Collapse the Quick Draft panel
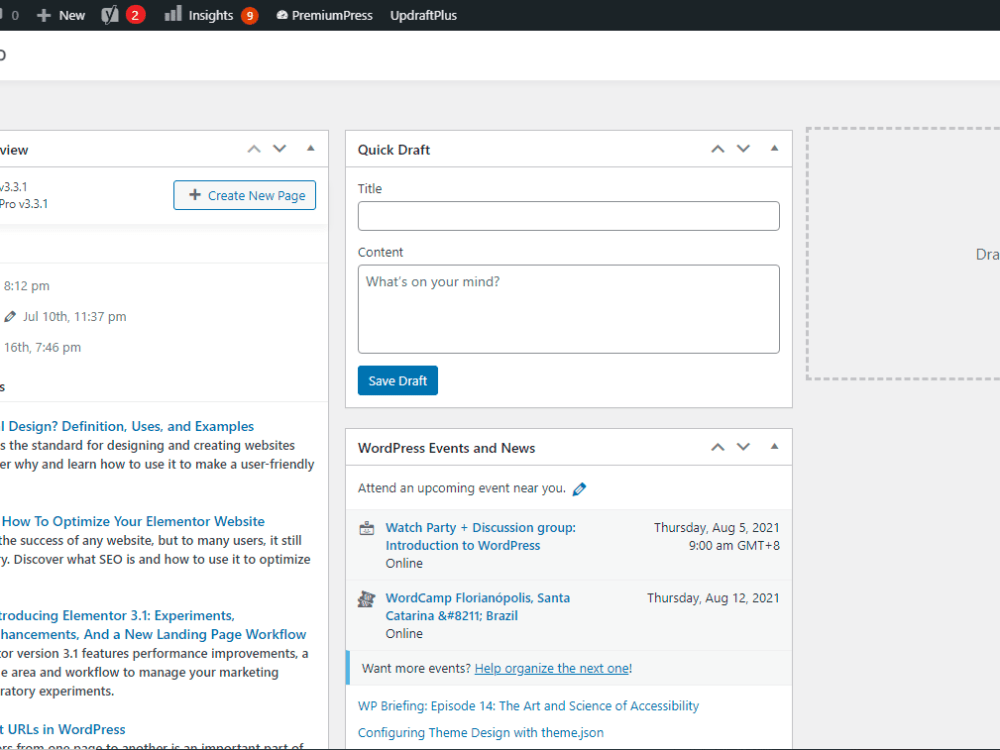1000x750 pixels. pos(774,148)
